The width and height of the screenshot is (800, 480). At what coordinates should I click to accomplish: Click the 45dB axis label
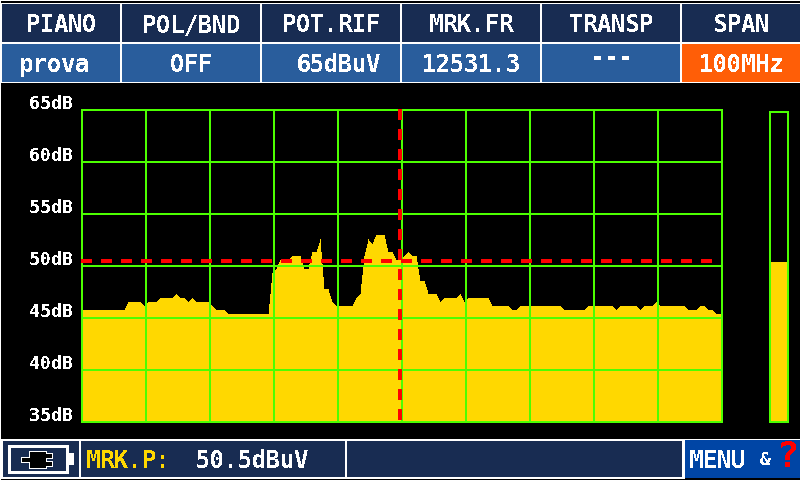pyautogui.click(x=51, y=311)
